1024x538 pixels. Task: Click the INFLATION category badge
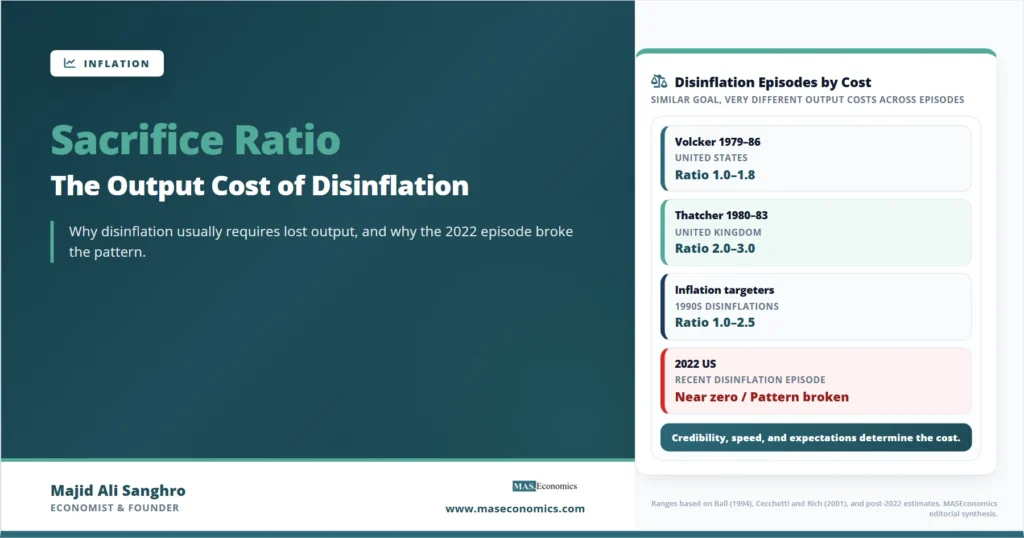click(x=107, y=63)
